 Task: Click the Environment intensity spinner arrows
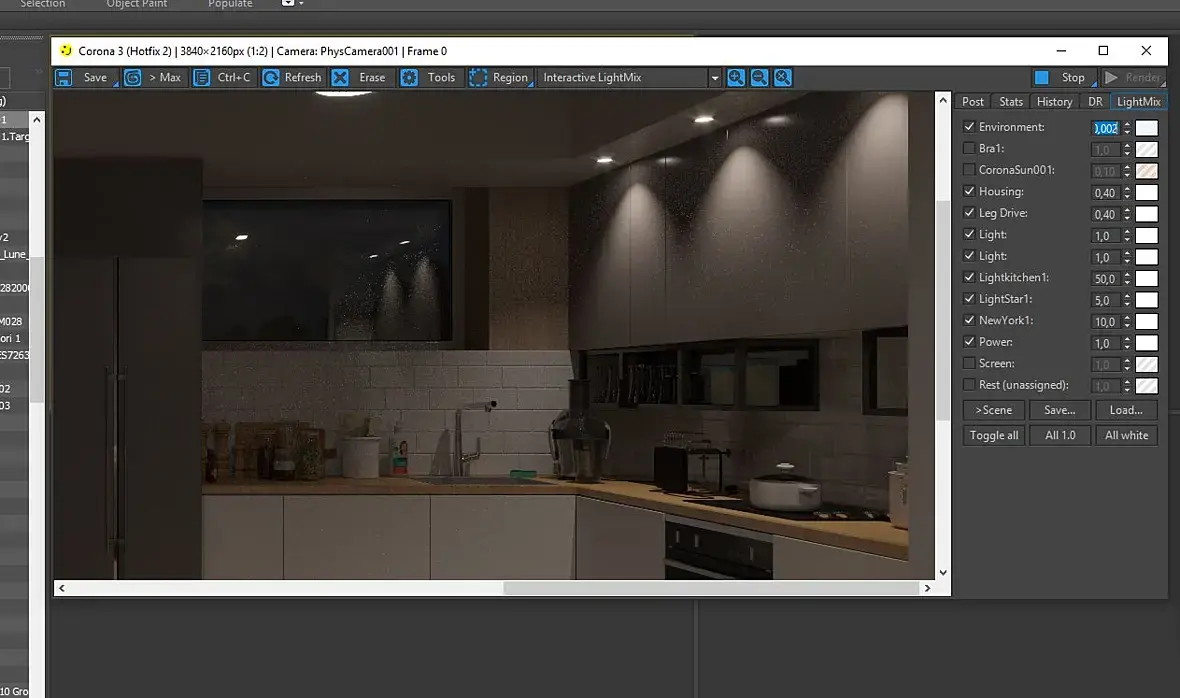pos(1127,128)
